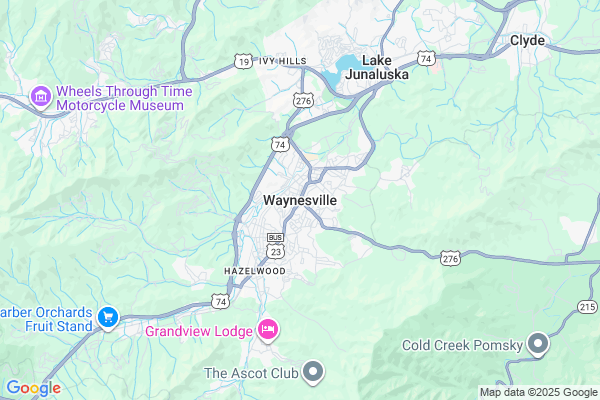Click the route 215 shield
Image resolution: width=600 pixels, height=400 pixels.
587,307
